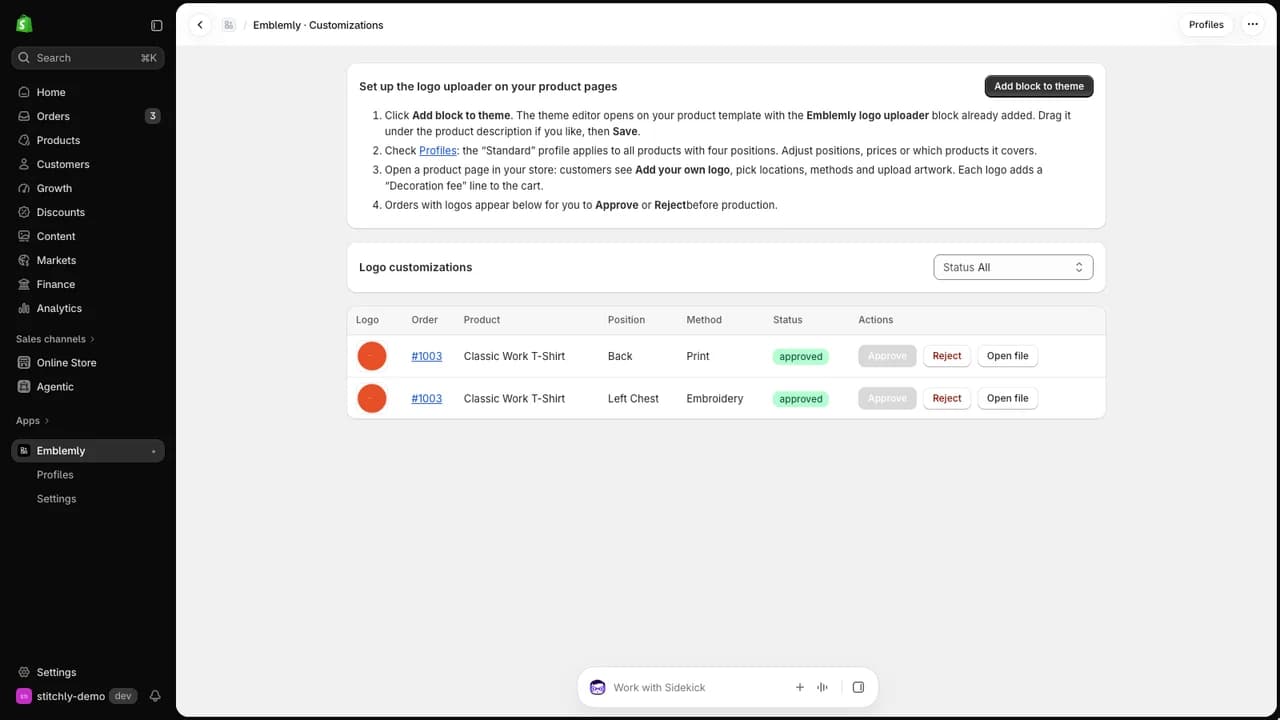
Task: Focus the Search field in sidebar
Action: 88,58
